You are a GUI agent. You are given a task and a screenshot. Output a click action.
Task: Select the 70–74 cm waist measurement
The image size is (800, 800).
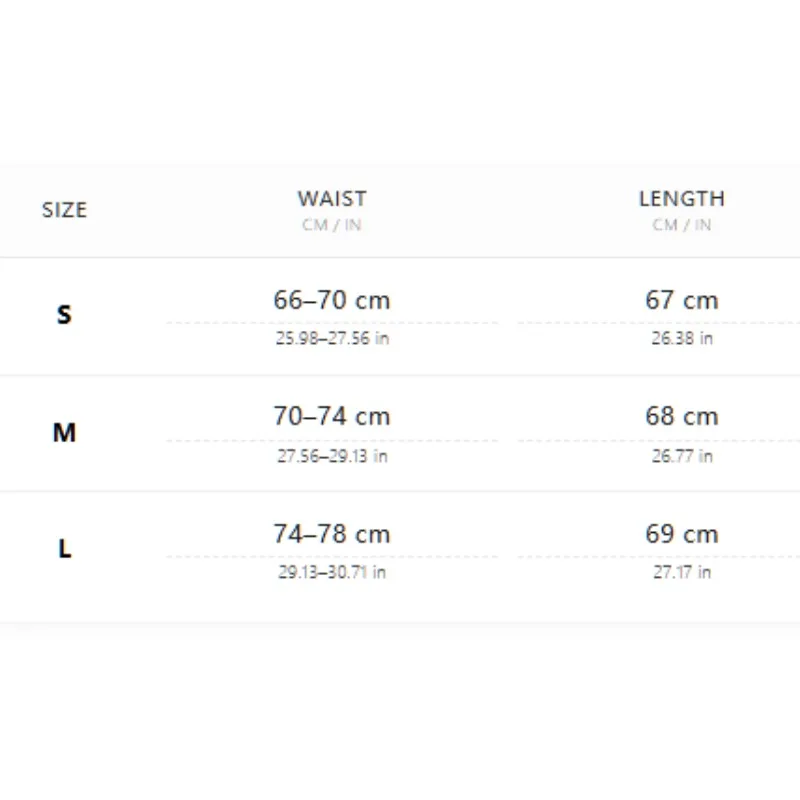(x=332, y=416)
